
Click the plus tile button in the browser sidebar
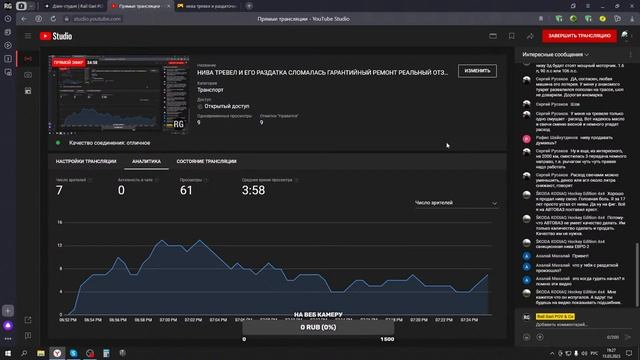(x=8, y=311)
